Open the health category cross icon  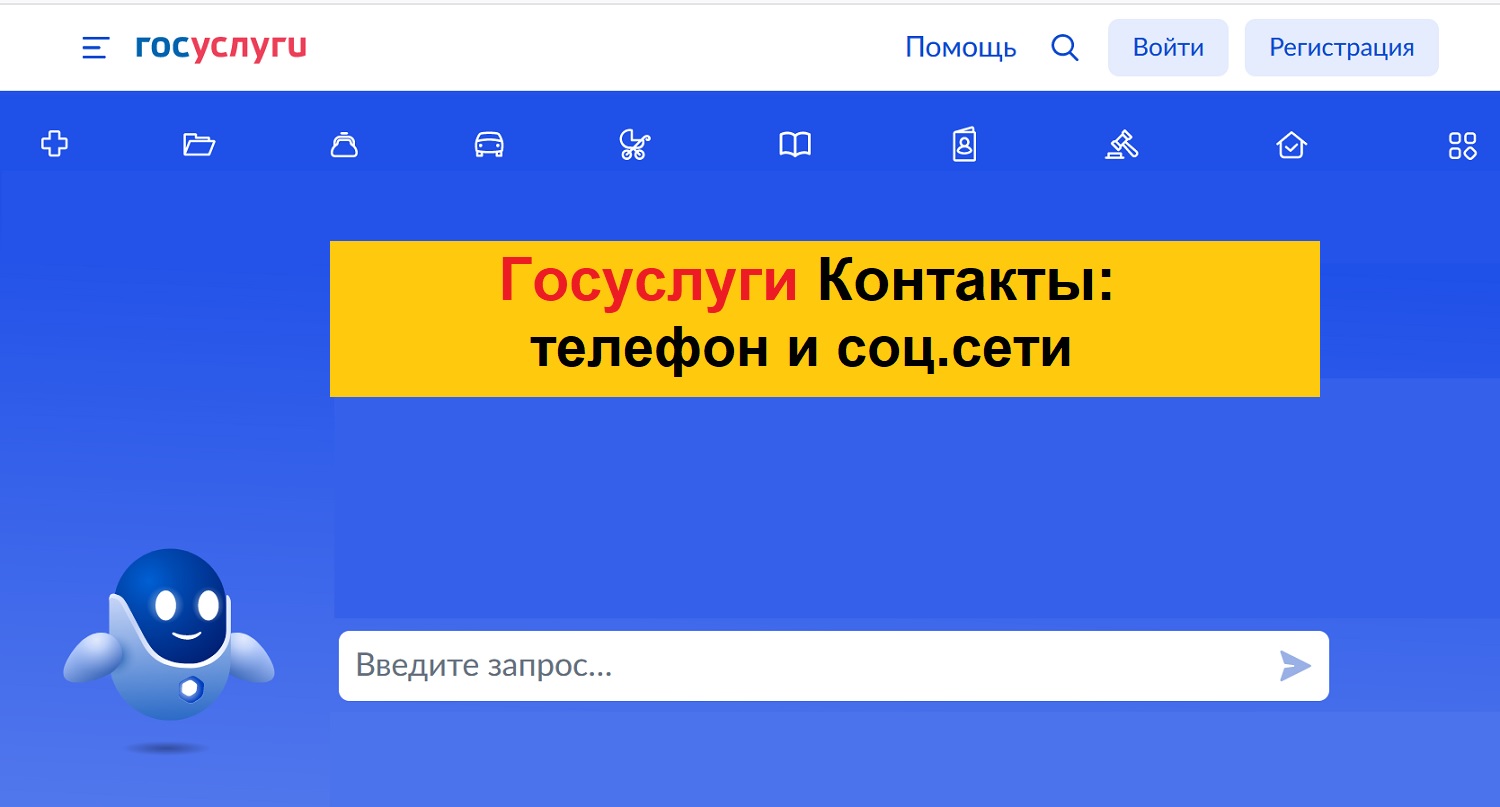54,145
